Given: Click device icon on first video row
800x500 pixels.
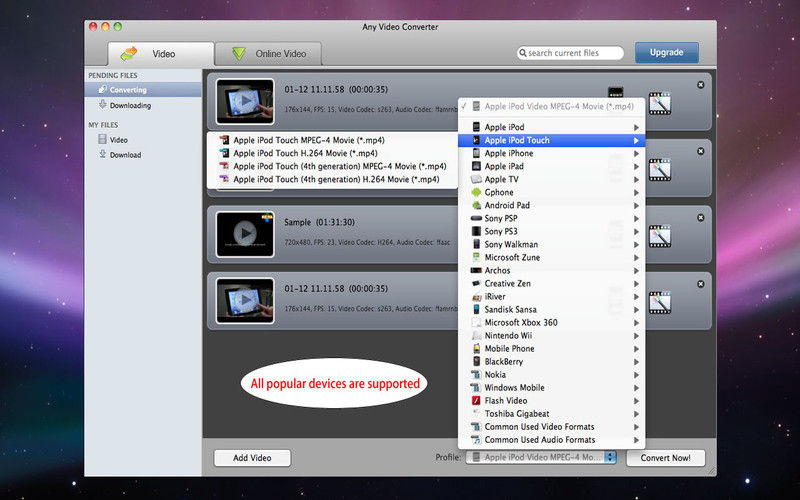Looking at the screenshot, I should (616, 92).
